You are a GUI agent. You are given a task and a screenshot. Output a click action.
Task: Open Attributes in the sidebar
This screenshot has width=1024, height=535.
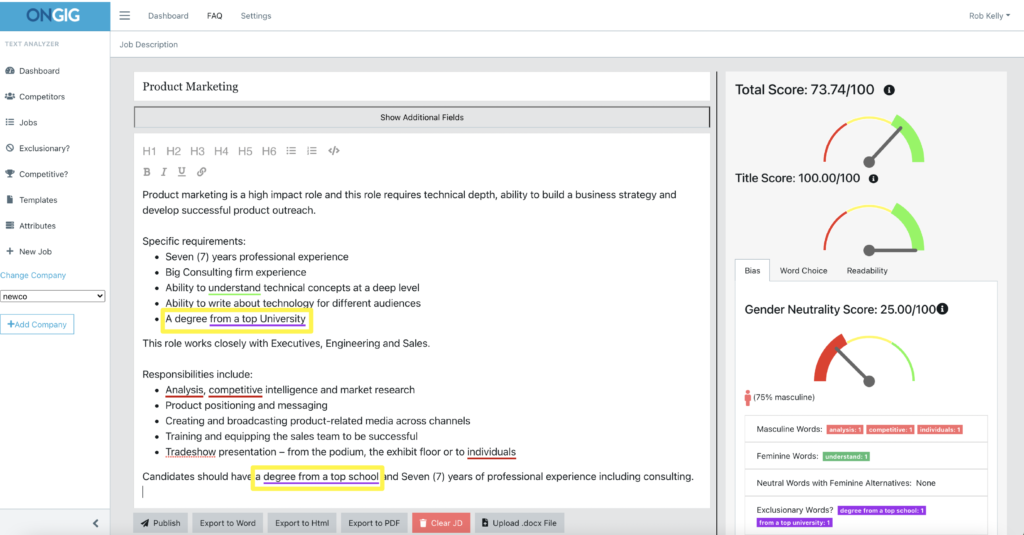point(31,226)
